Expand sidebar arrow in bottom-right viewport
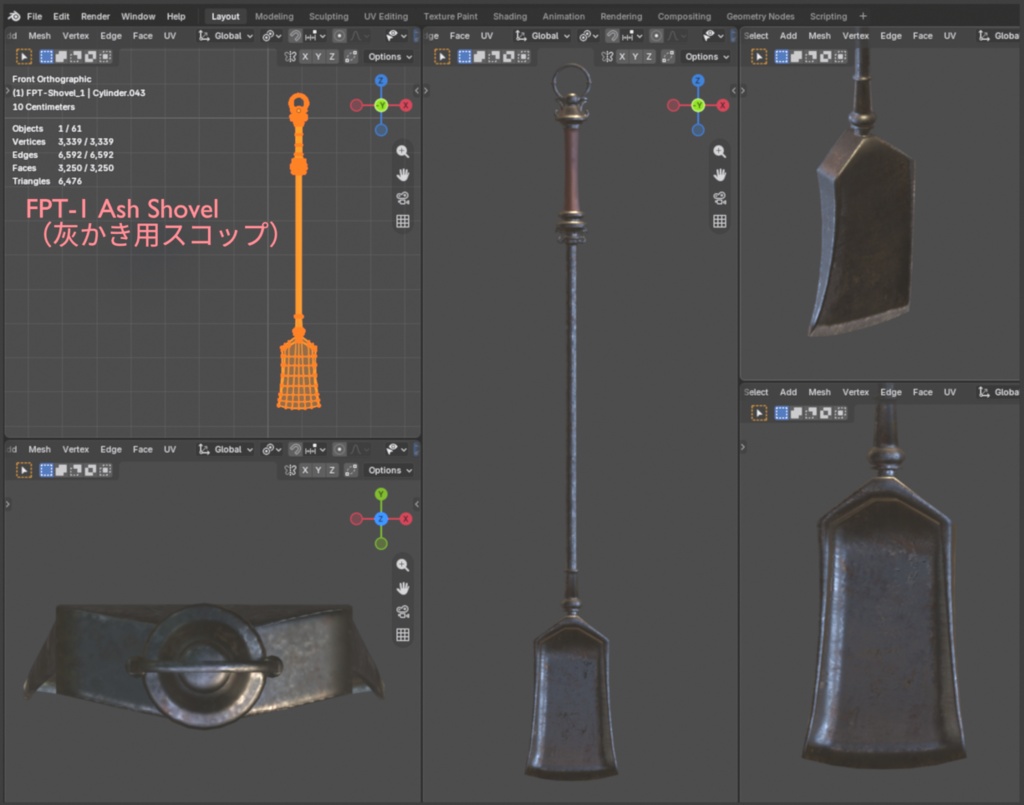 743,447
